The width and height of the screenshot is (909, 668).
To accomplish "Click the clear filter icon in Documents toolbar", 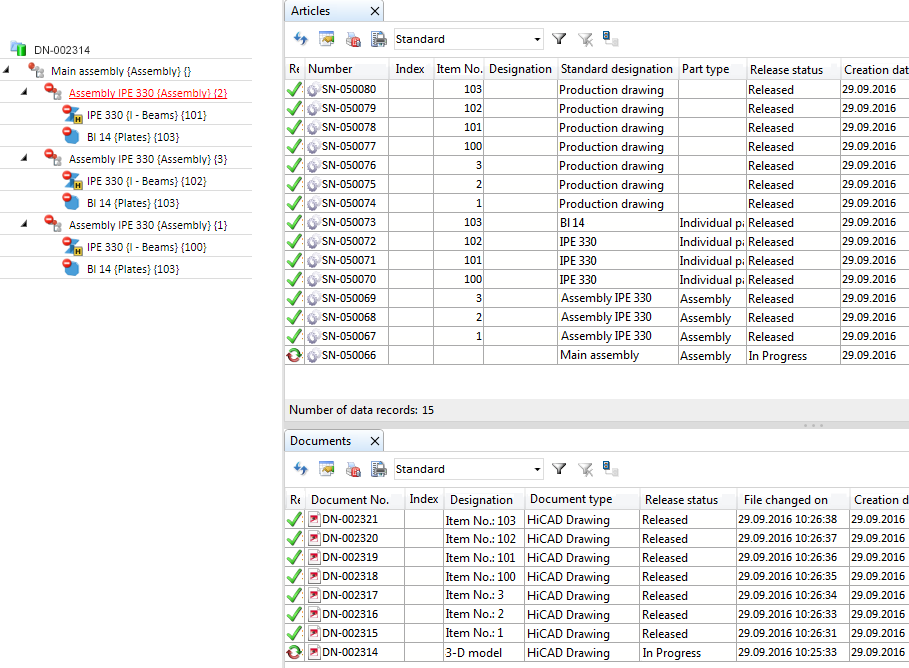I will point(585,469).
